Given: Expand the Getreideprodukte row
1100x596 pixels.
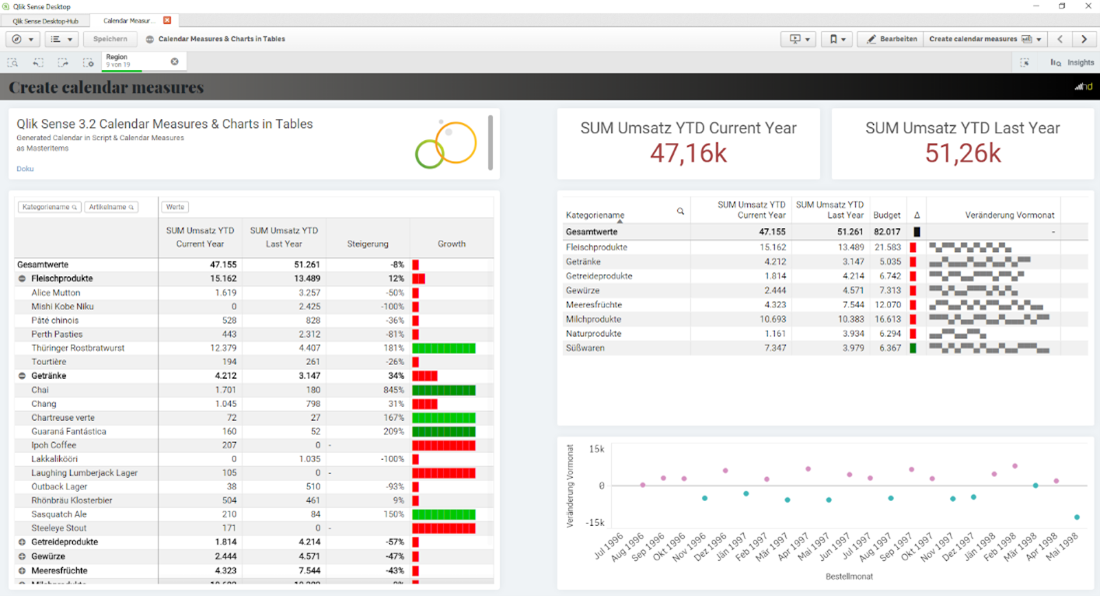Looking at the screenshot, I should [22, 542].
